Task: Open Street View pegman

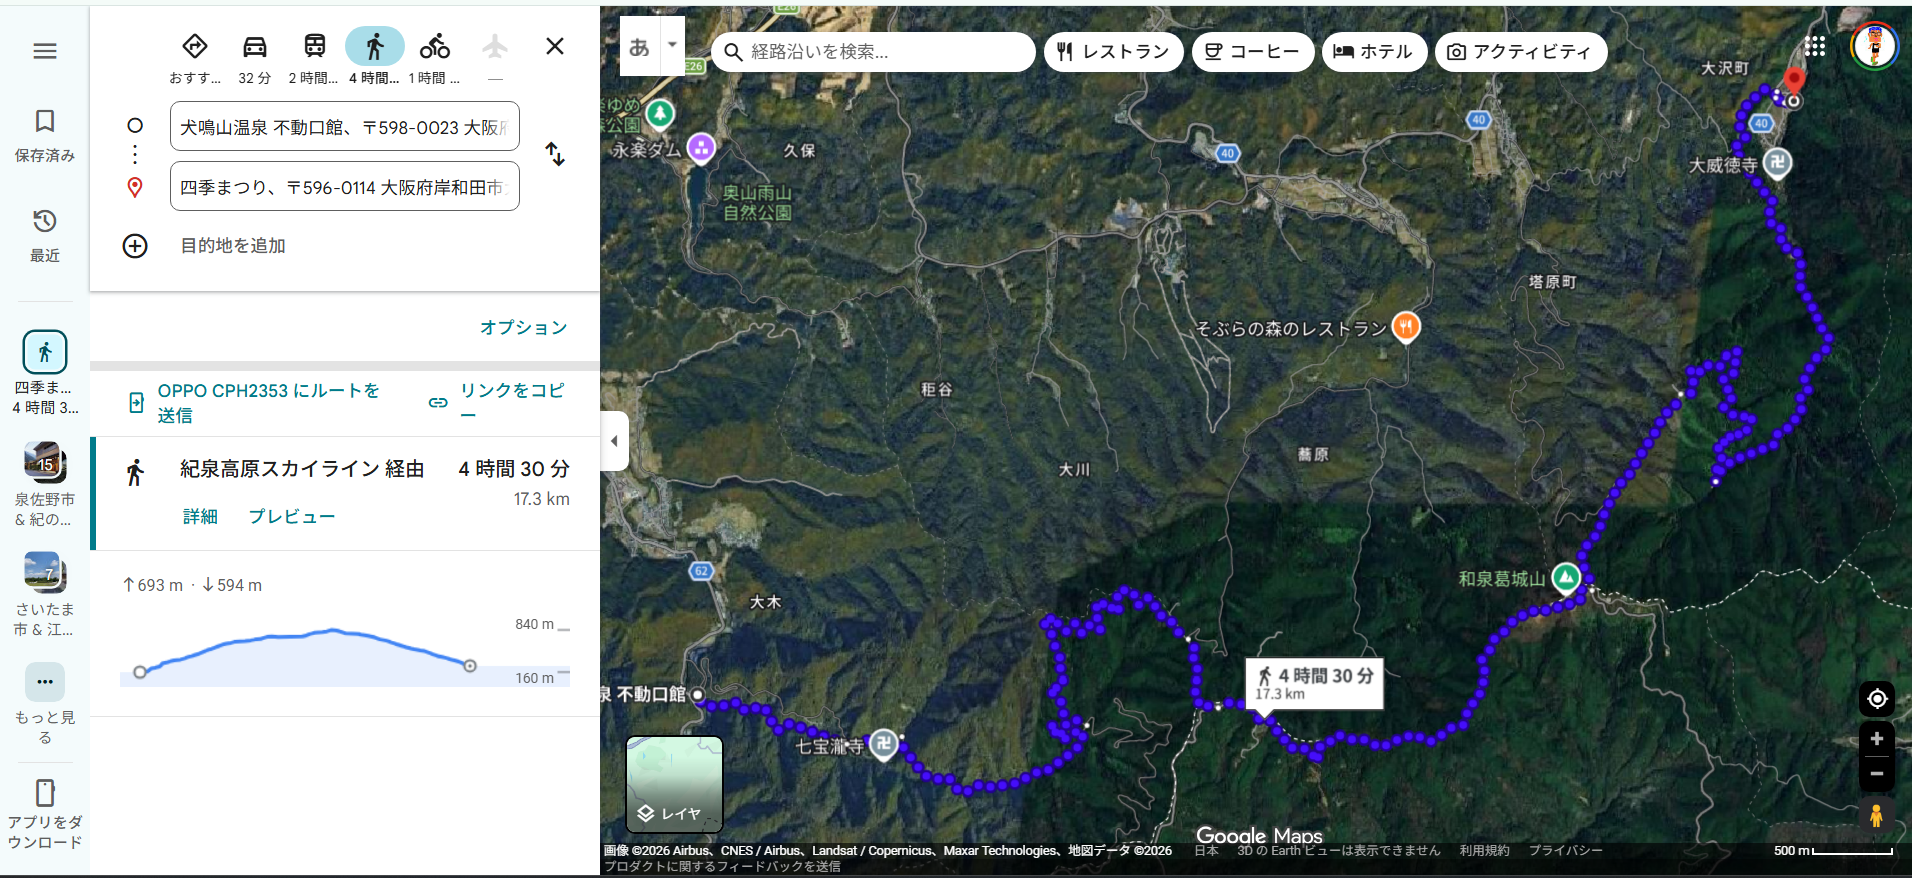Action: click(1876, 816)
